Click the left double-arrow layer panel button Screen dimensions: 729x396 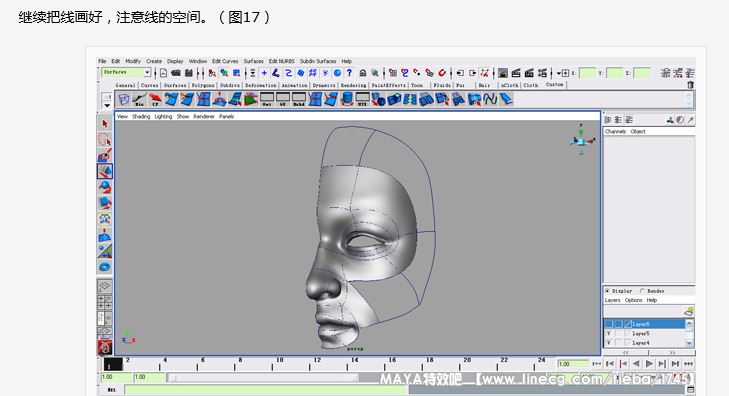click(x=626, y=353)
